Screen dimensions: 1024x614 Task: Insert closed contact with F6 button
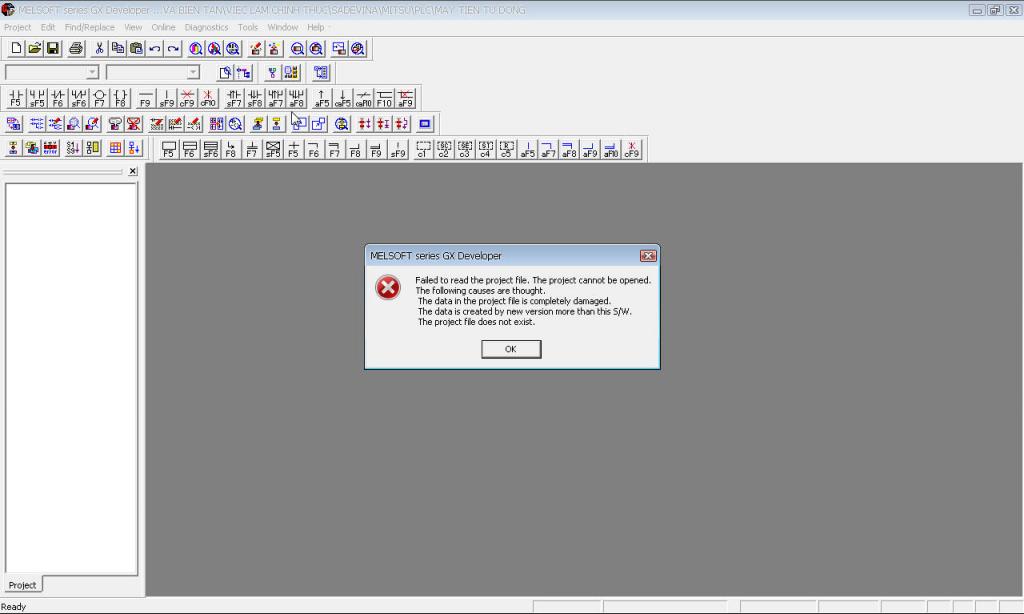point(58,98)
